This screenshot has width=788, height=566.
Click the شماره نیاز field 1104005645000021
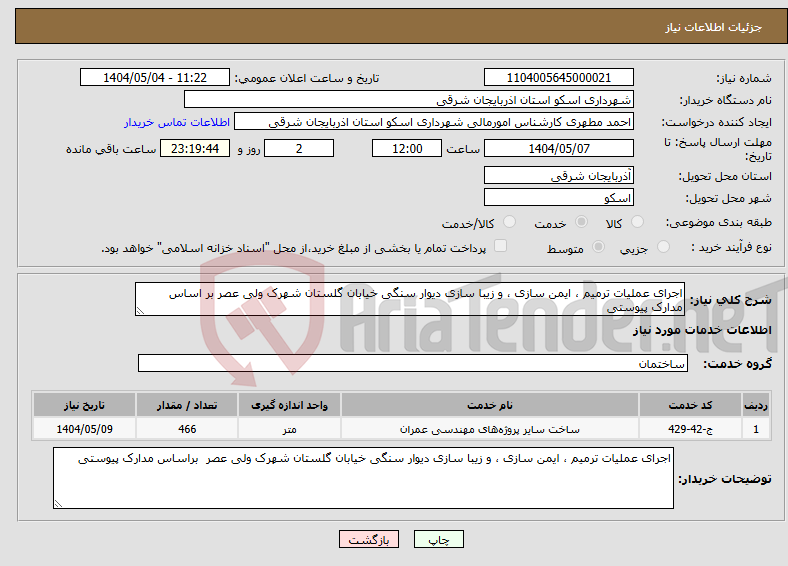(x=558, y=77)
